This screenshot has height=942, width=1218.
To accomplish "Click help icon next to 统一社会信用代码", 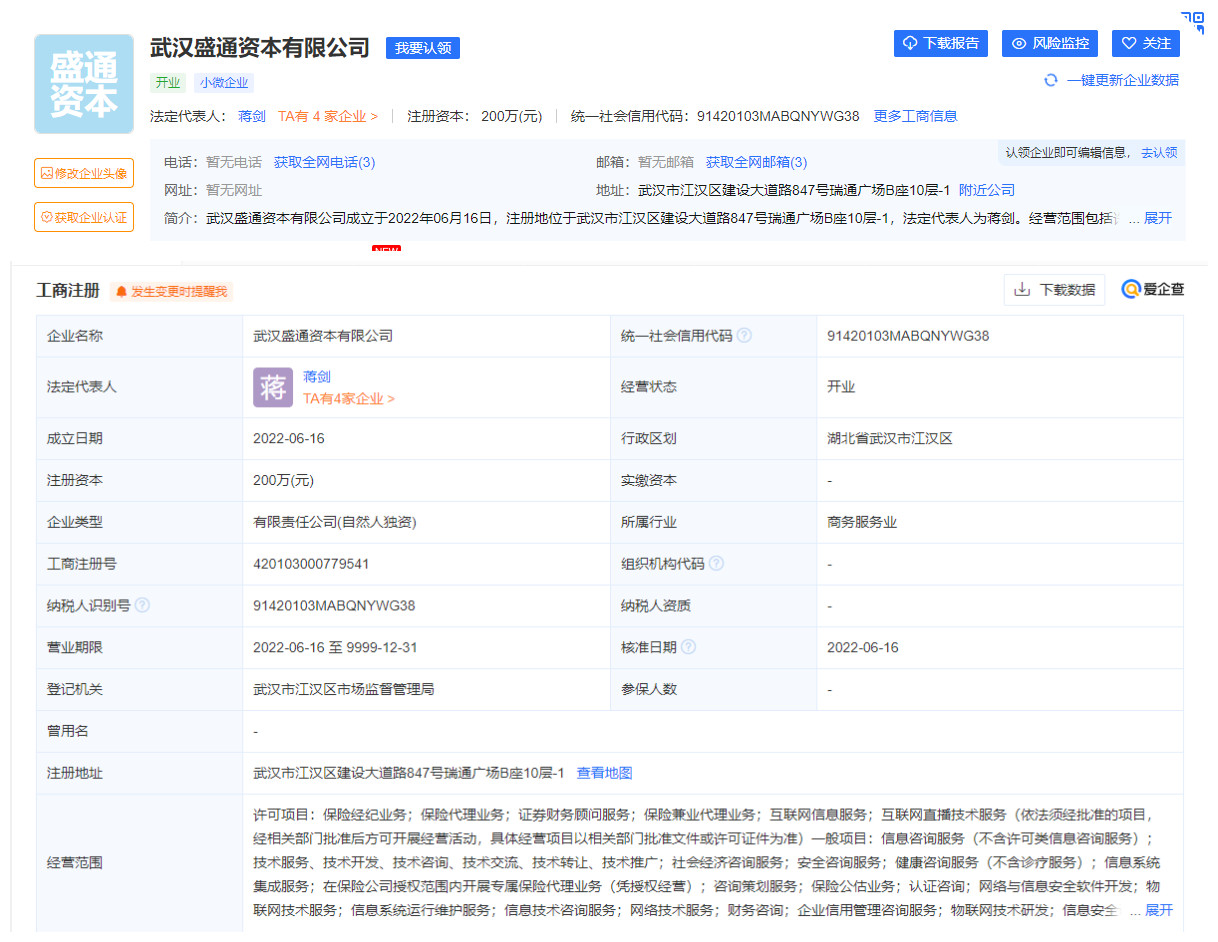I will 745,336.
